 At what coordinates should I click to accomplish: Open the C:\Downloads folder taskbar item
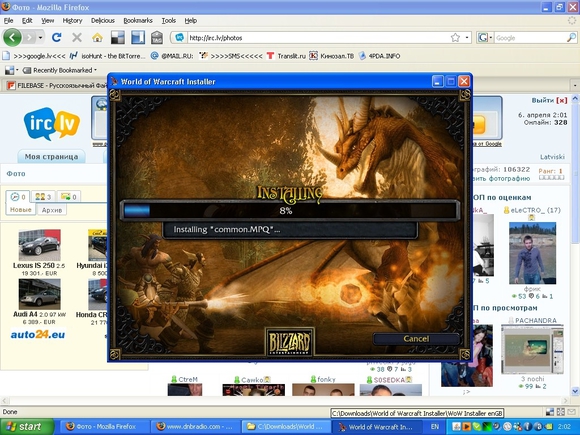[x=286, y=426]
